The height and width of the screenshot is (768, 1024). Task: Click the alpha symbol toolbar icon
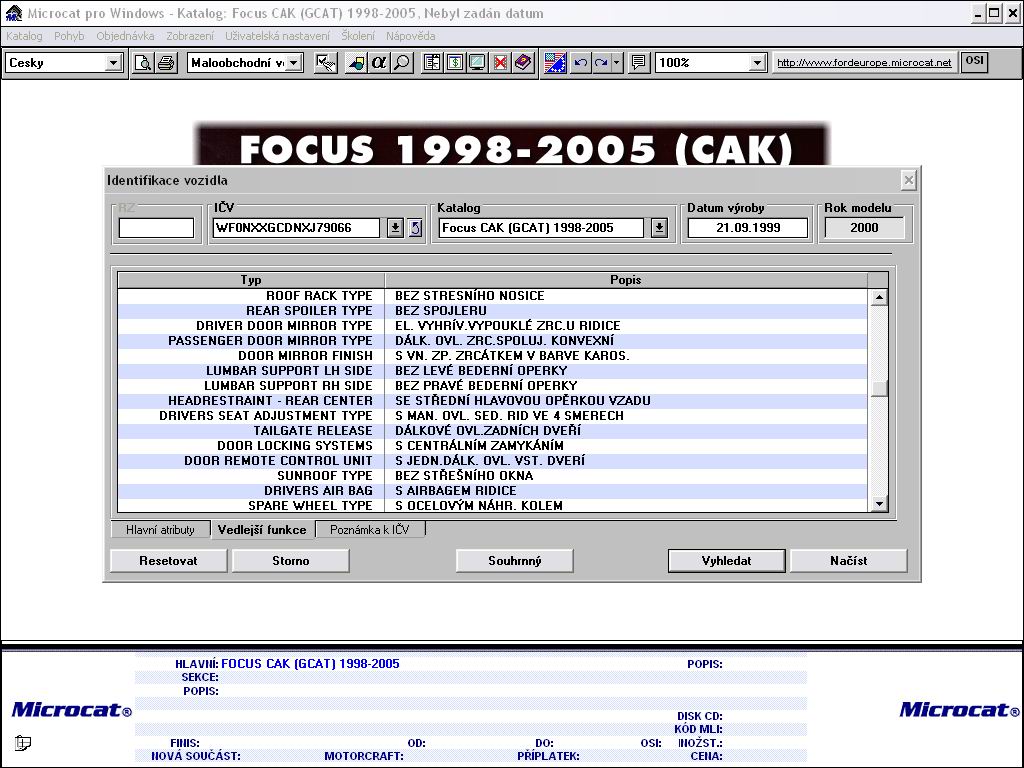pos(379,63)
